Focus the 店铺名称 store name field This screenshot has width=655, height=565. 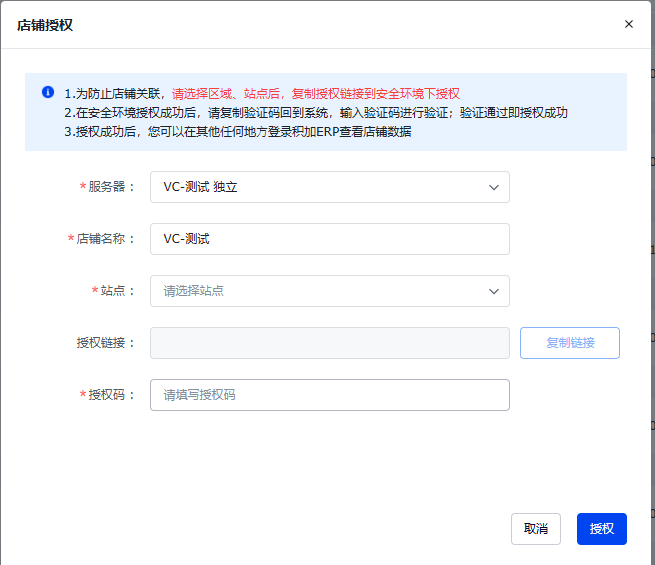point(329,239)
